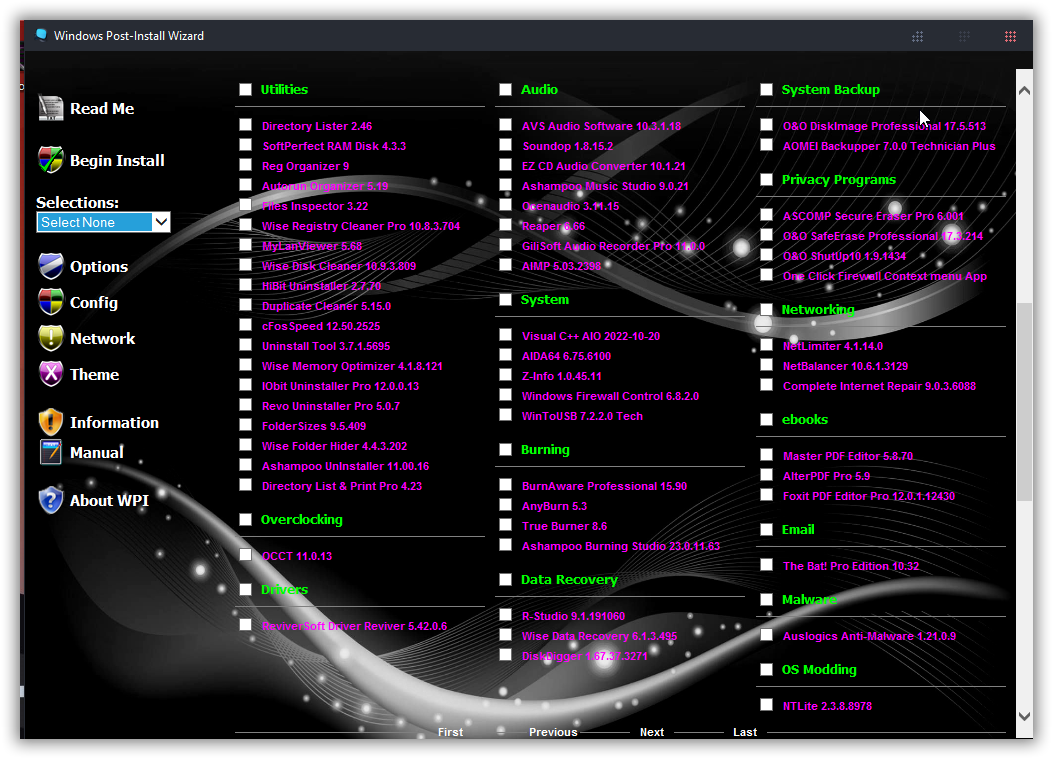Open the About WPI label
This screenshot has width=1053, height=759.
pyautogui.click(x=109, y=501)
